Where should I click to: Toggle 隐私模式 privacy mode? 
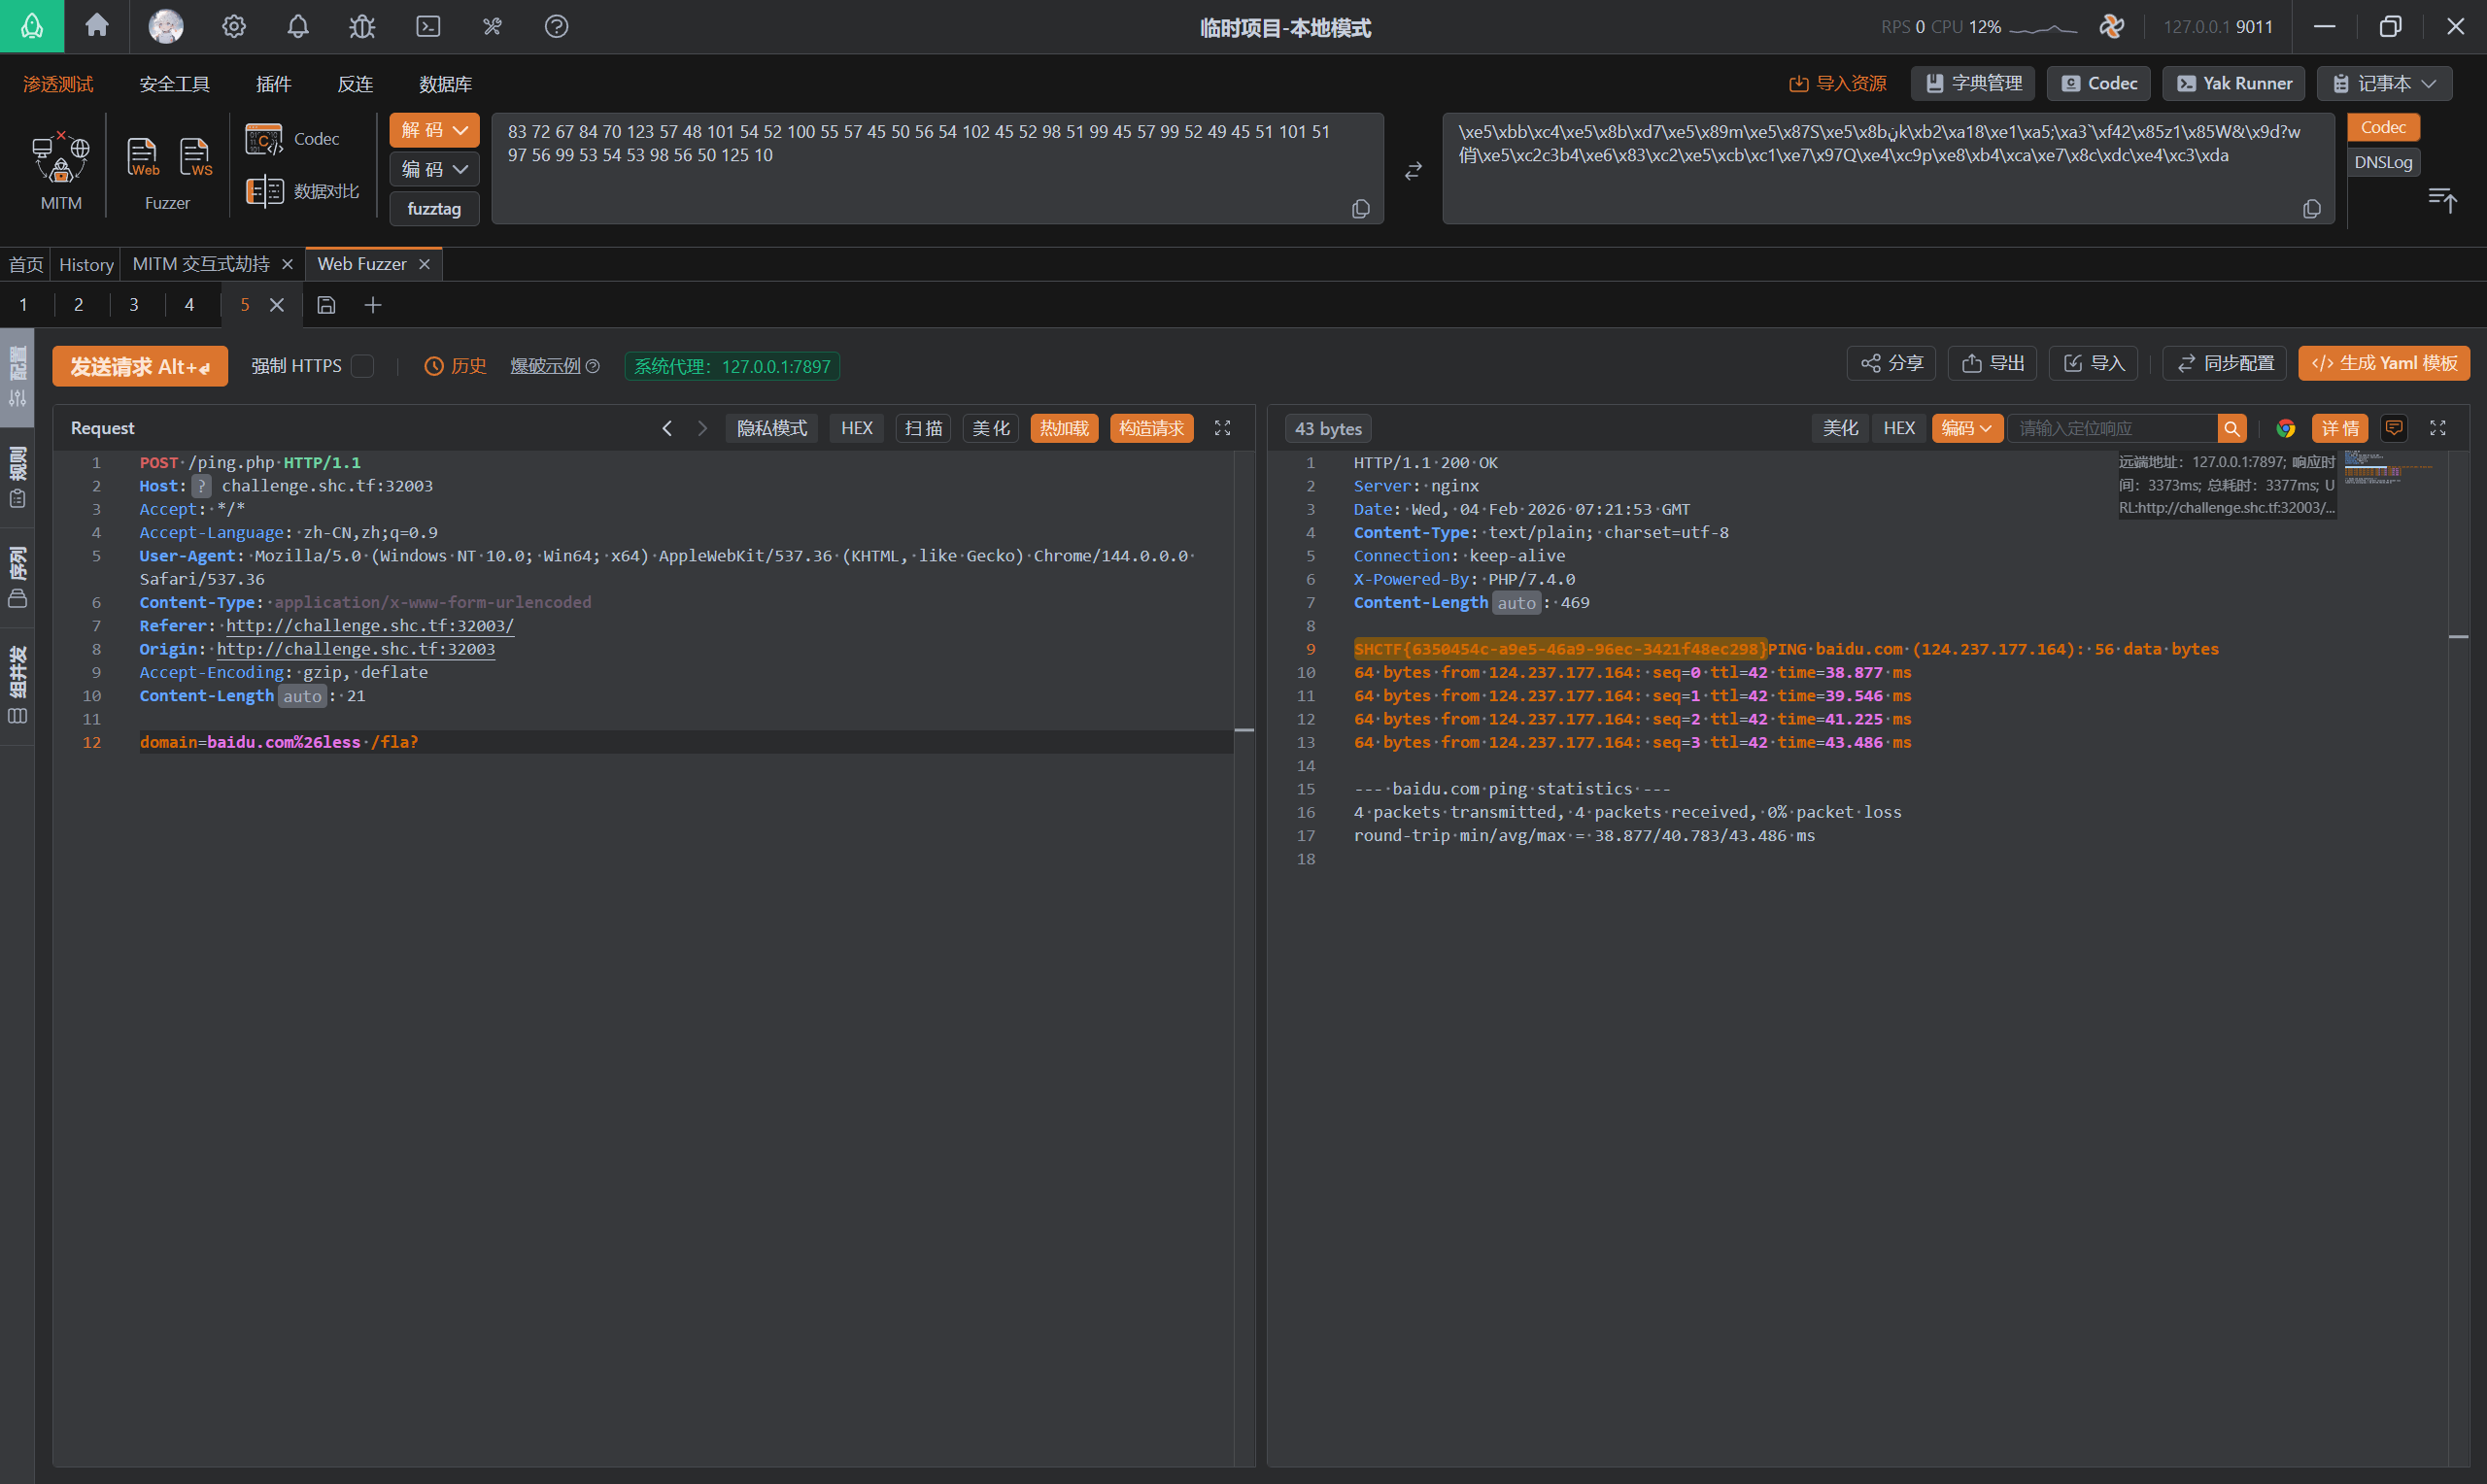(772, 428)
